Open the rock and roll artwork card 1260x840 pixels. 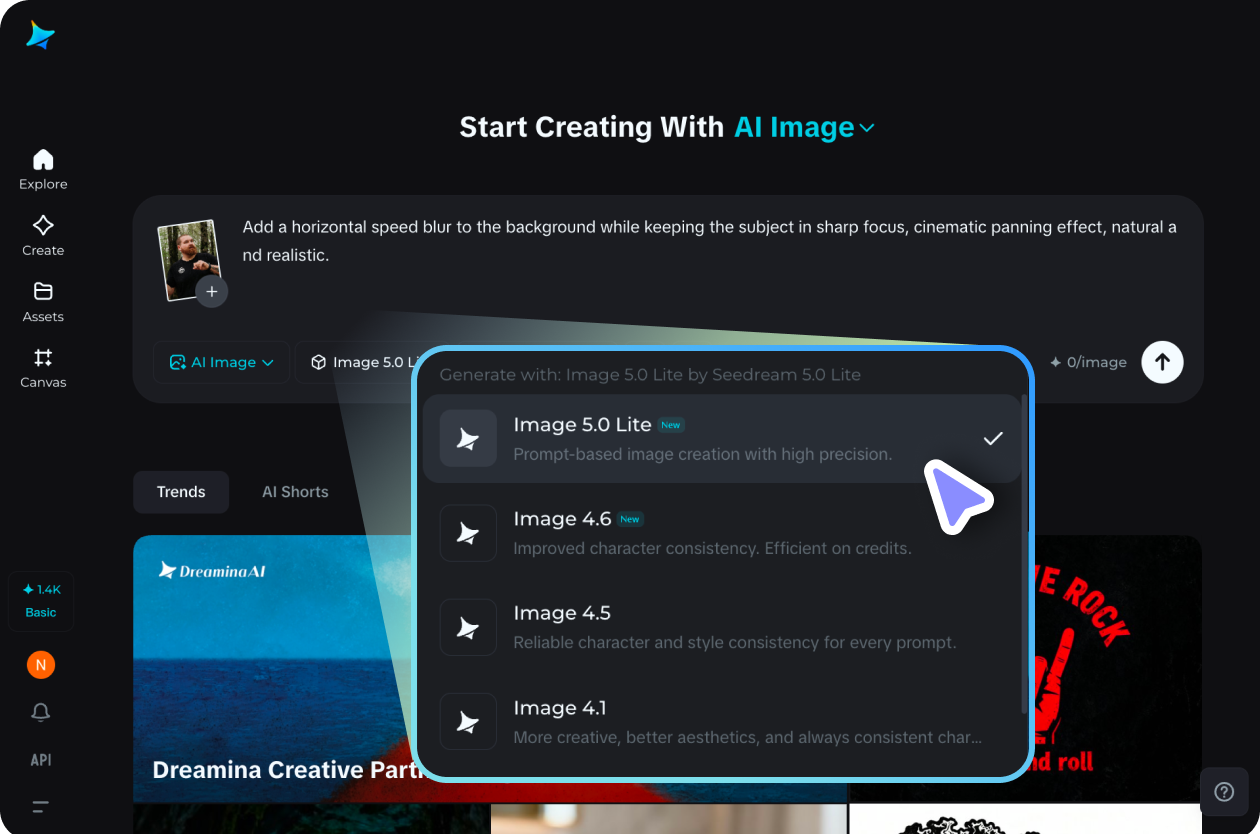click(x=1116, y=668)
